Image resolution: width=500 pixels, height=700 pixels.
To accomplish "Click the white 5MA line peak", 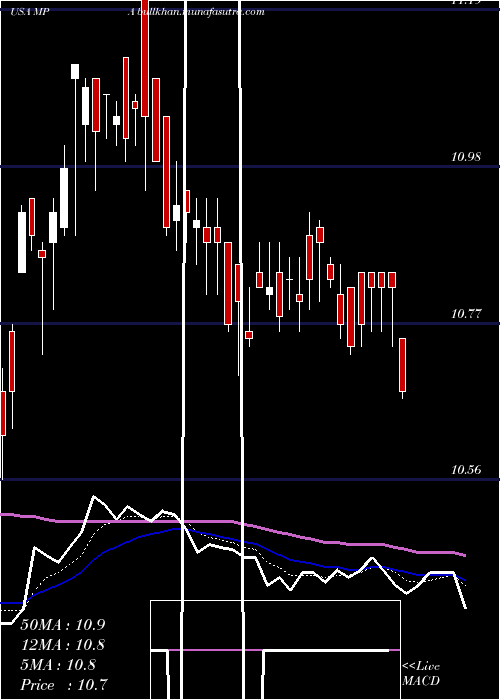I will [x=94, y=497].
